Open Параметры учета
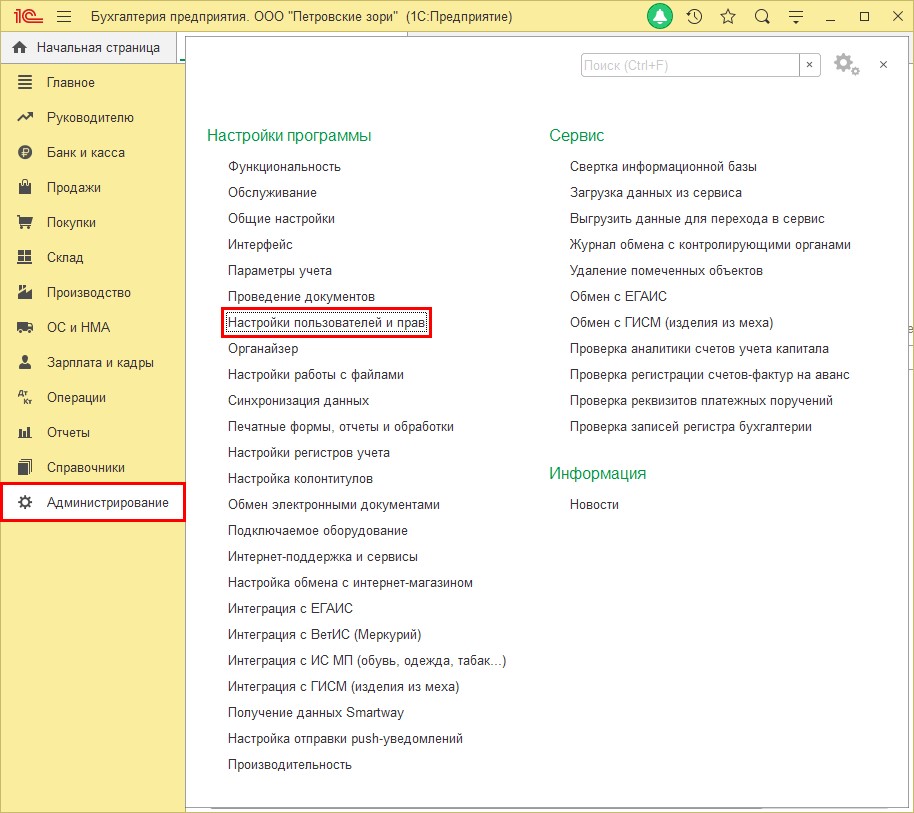Image resolution: width=914 pixels, height=813 pixels. click(x=280, y=270)
